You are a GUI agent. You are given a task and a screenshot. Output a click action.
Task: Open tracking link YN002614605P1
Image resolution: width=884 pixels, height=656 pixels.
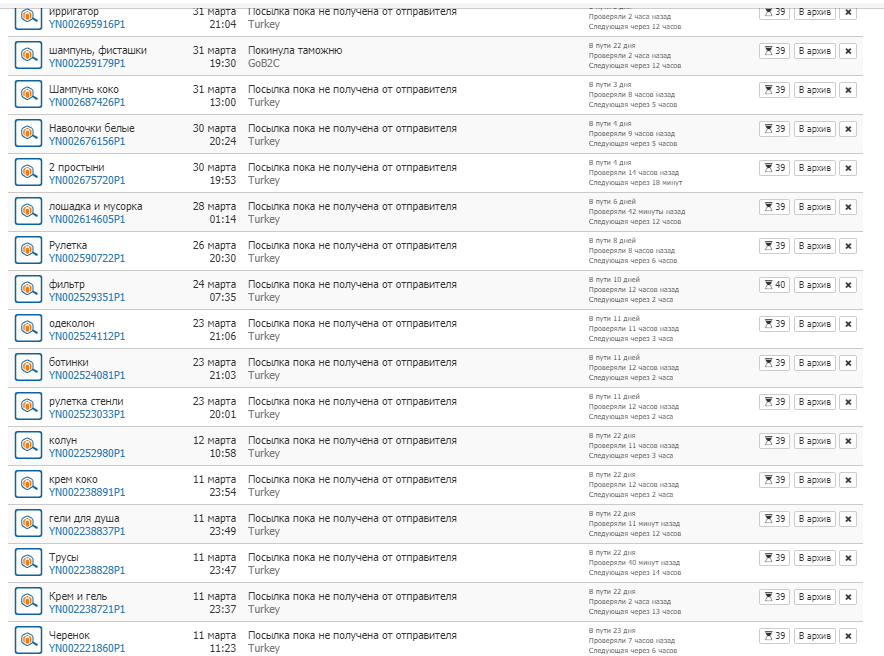pyautogui.click(x=87, y=219)
